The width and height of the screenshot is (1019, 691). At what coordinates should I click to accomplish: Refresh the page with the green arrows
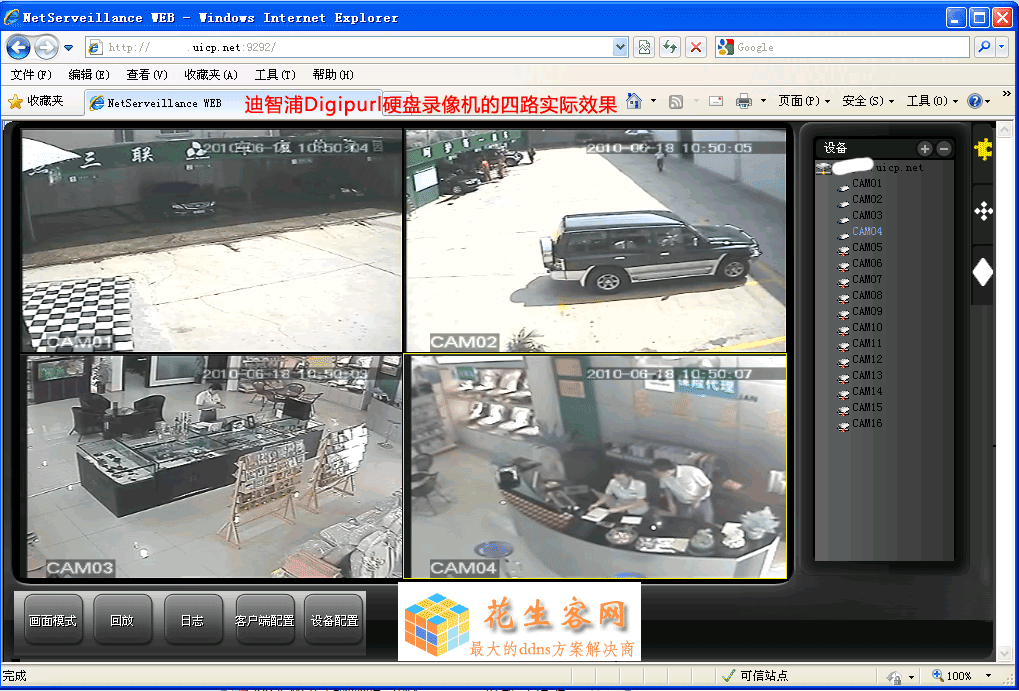coord(669,47)
